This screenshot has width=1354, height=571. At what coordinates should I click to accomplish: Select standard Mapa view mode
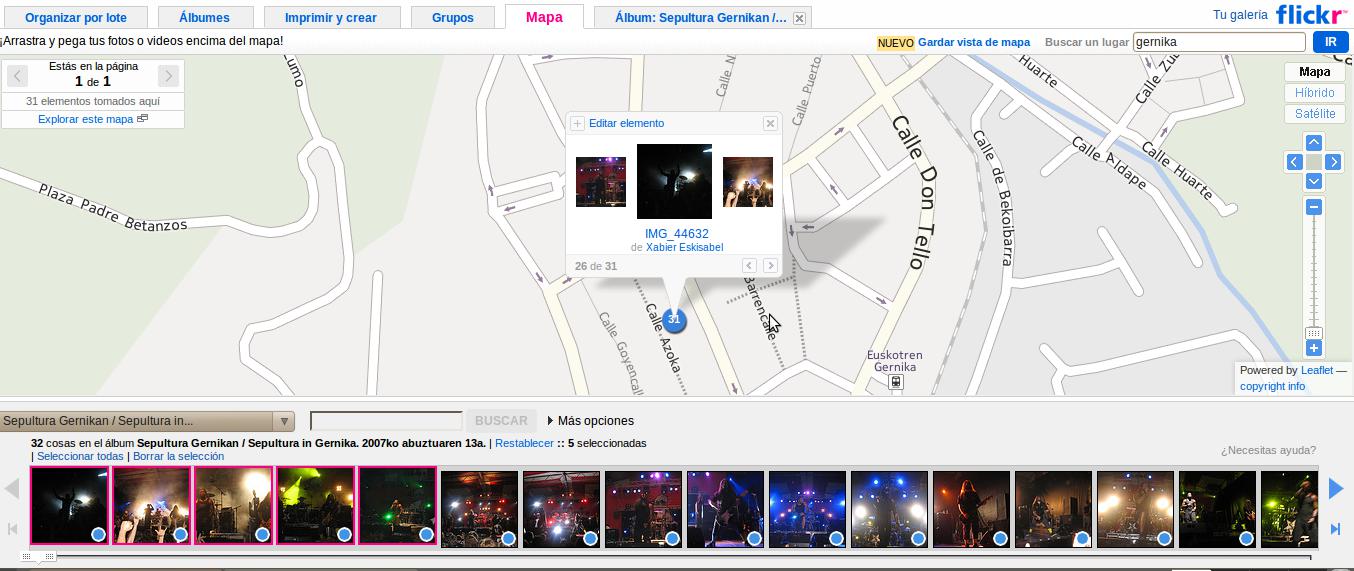(x=1314, y=72)
